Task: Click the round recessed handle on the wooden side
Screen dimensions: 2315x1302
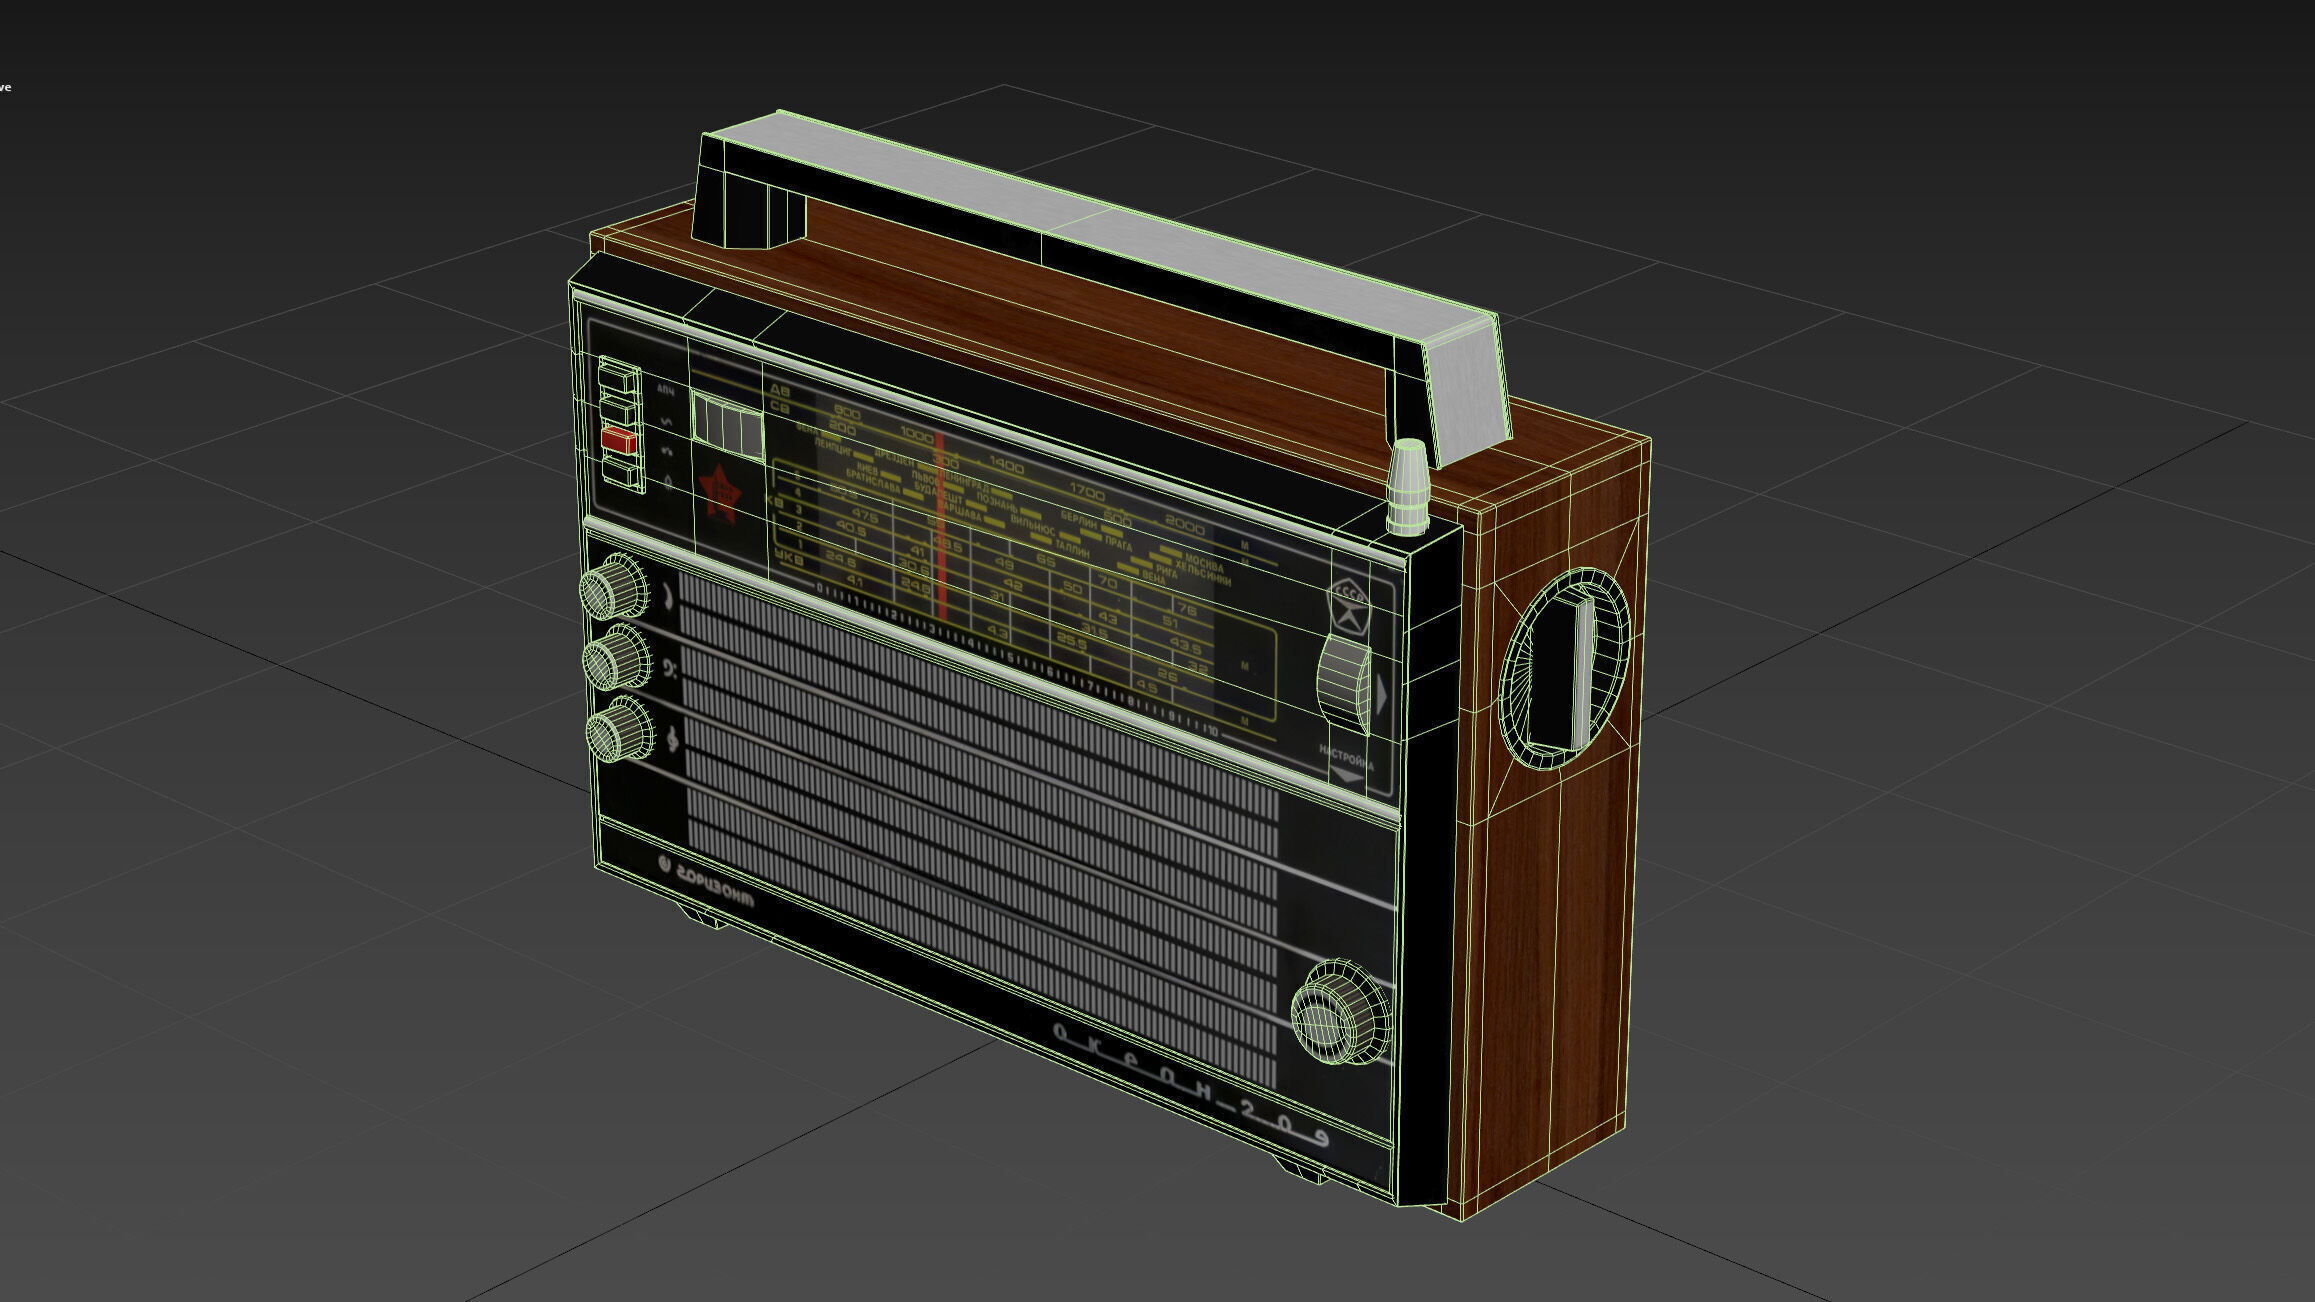Action: click(x=1564, y=668)
